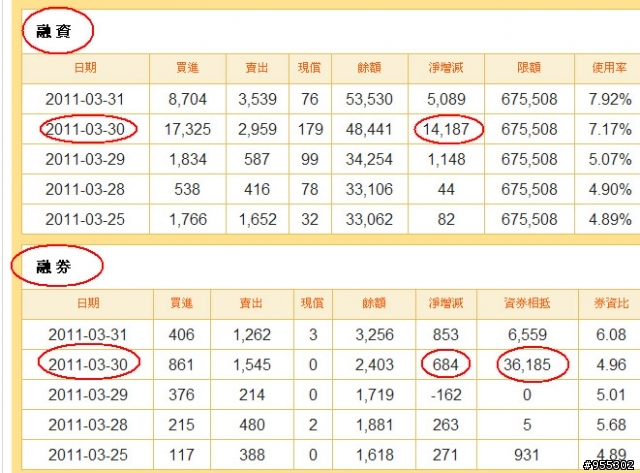Click the 融券 淨增減 value 271
The image size is (640, 473).
(446, 455)
